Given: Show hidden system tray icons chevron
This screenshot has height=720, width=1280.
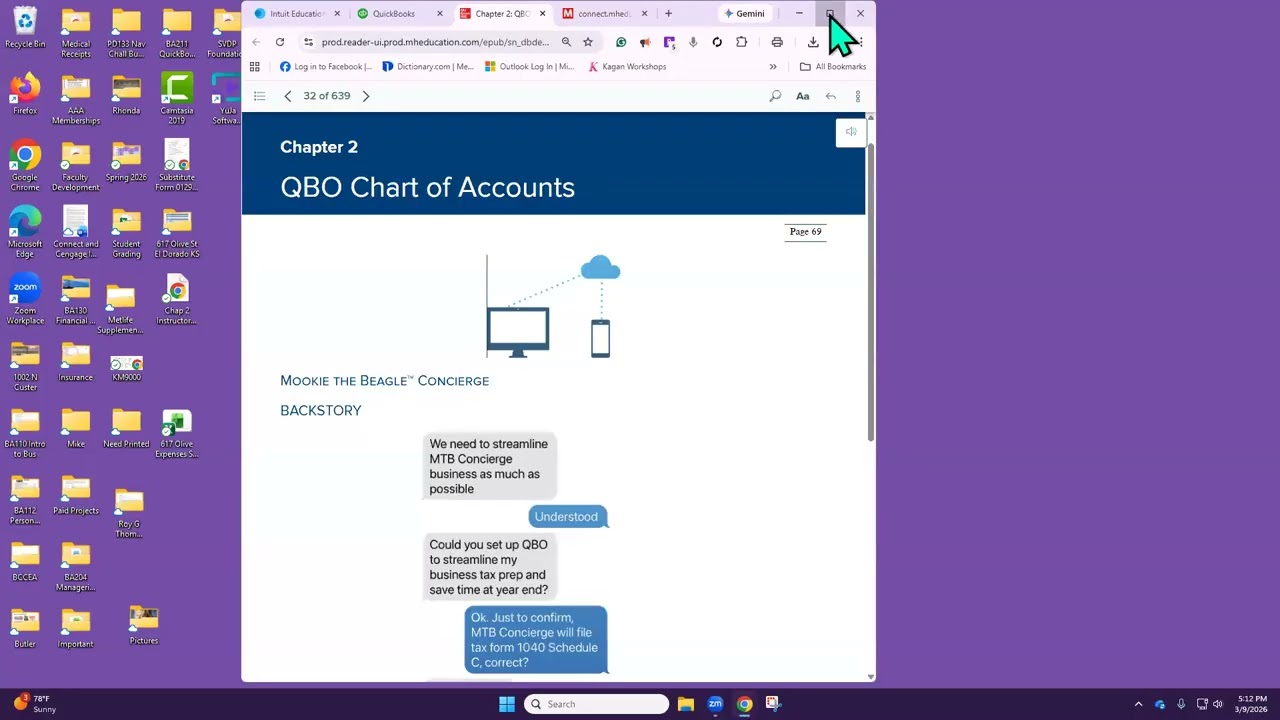Looking at the screenshot, I should 1138,704.
